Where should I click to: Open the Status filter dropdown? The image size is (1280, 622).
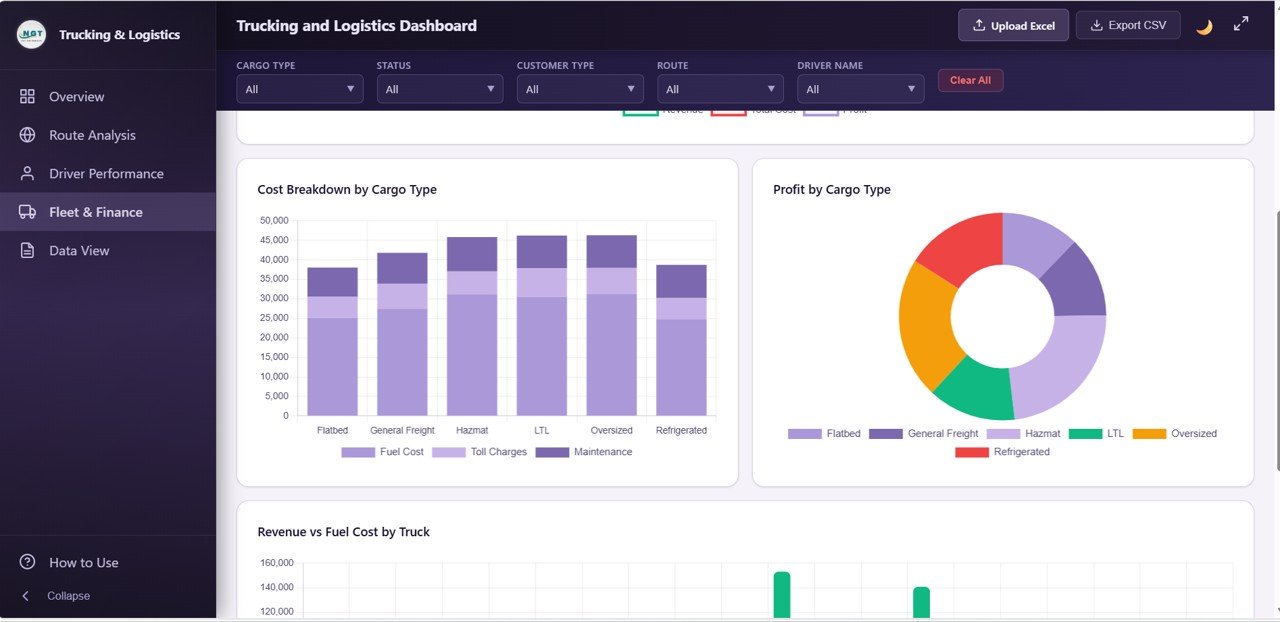(x=439, y=88)
